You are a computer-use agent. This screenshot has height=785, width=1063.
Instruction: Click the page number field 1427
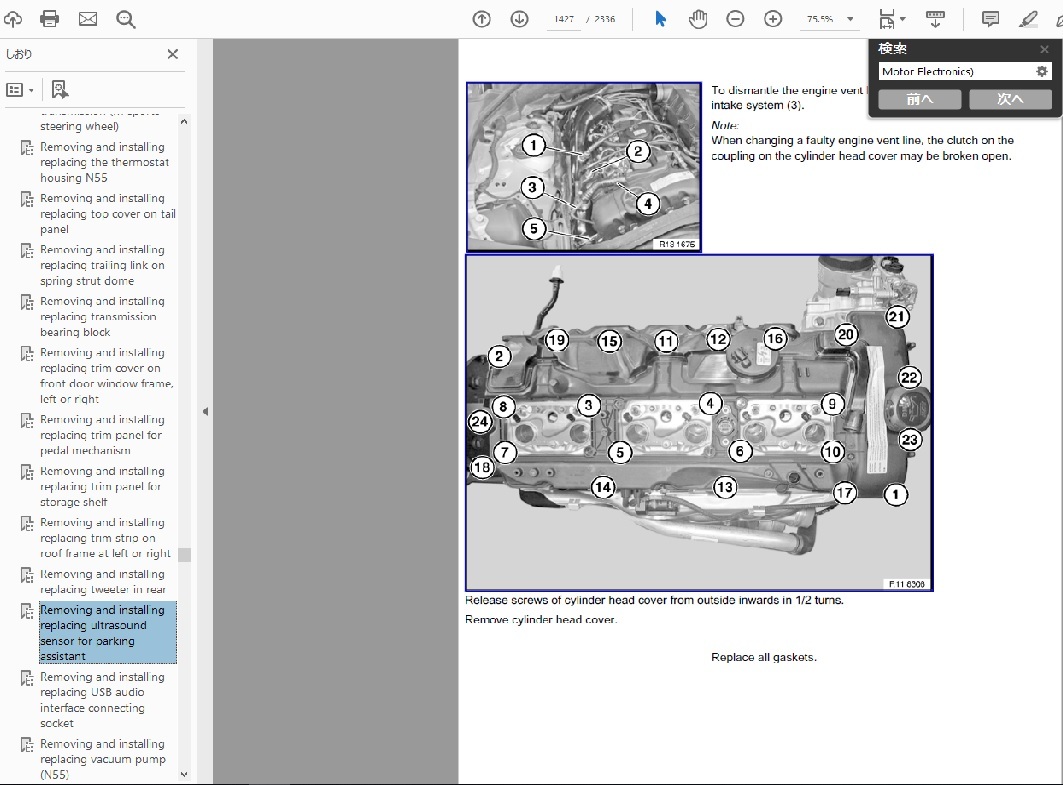point(563,19)
